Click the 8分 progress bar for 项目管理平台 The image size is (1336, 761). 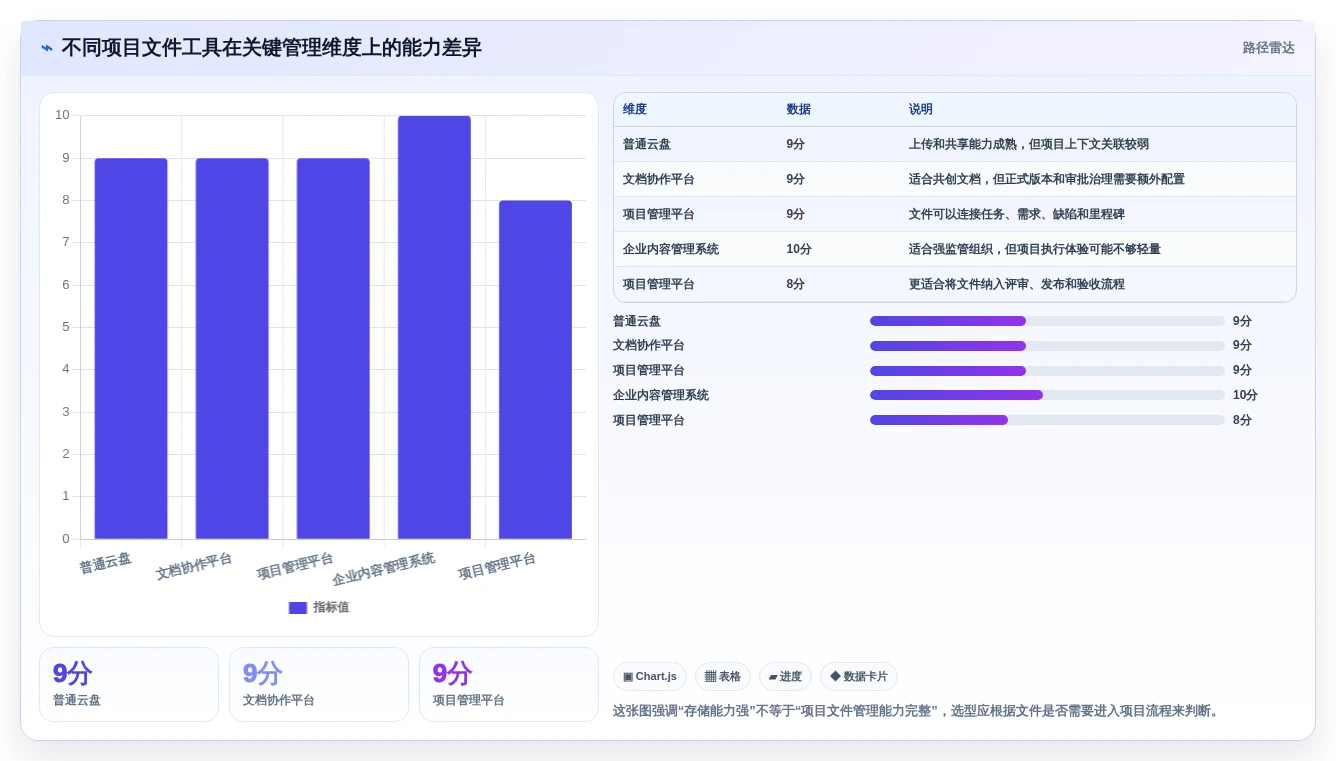click(x=1047, y=420)
